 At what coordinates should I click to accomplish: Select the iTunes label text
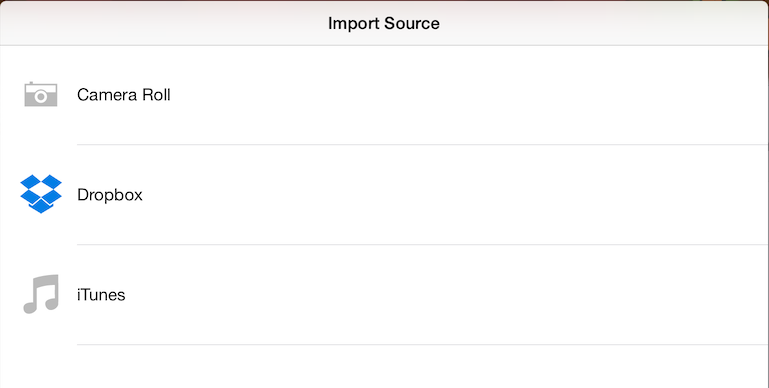pos(101,295)
